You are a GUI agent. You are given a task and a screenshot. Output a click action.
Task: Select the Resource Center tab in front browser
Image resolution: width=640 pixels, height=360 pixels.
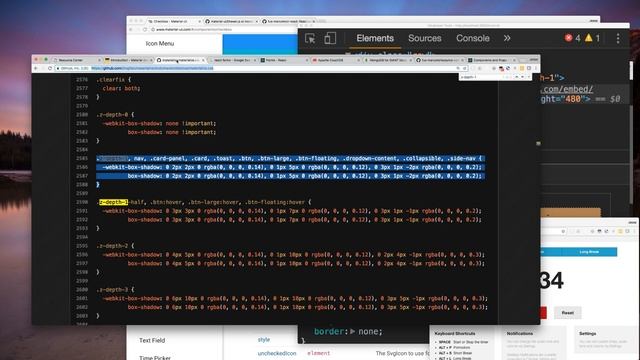[76, 60]
